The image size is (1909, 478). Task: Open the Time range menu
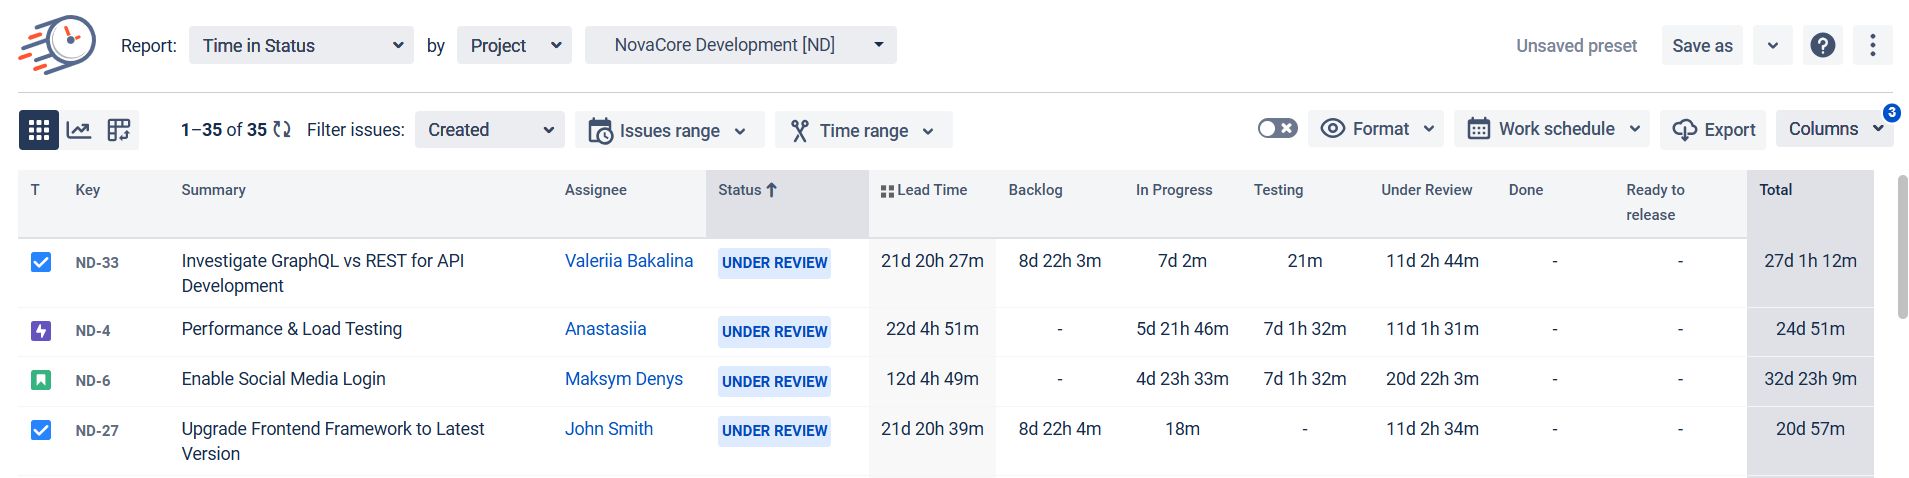tap(863, 131)
